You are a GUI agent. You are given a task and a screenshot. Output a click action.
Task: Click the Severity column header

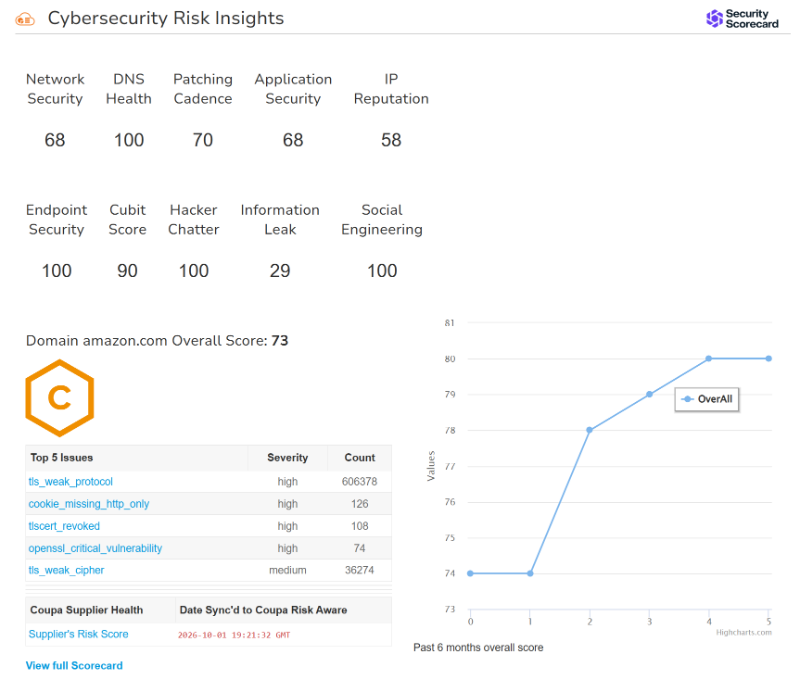click(287, 458)
